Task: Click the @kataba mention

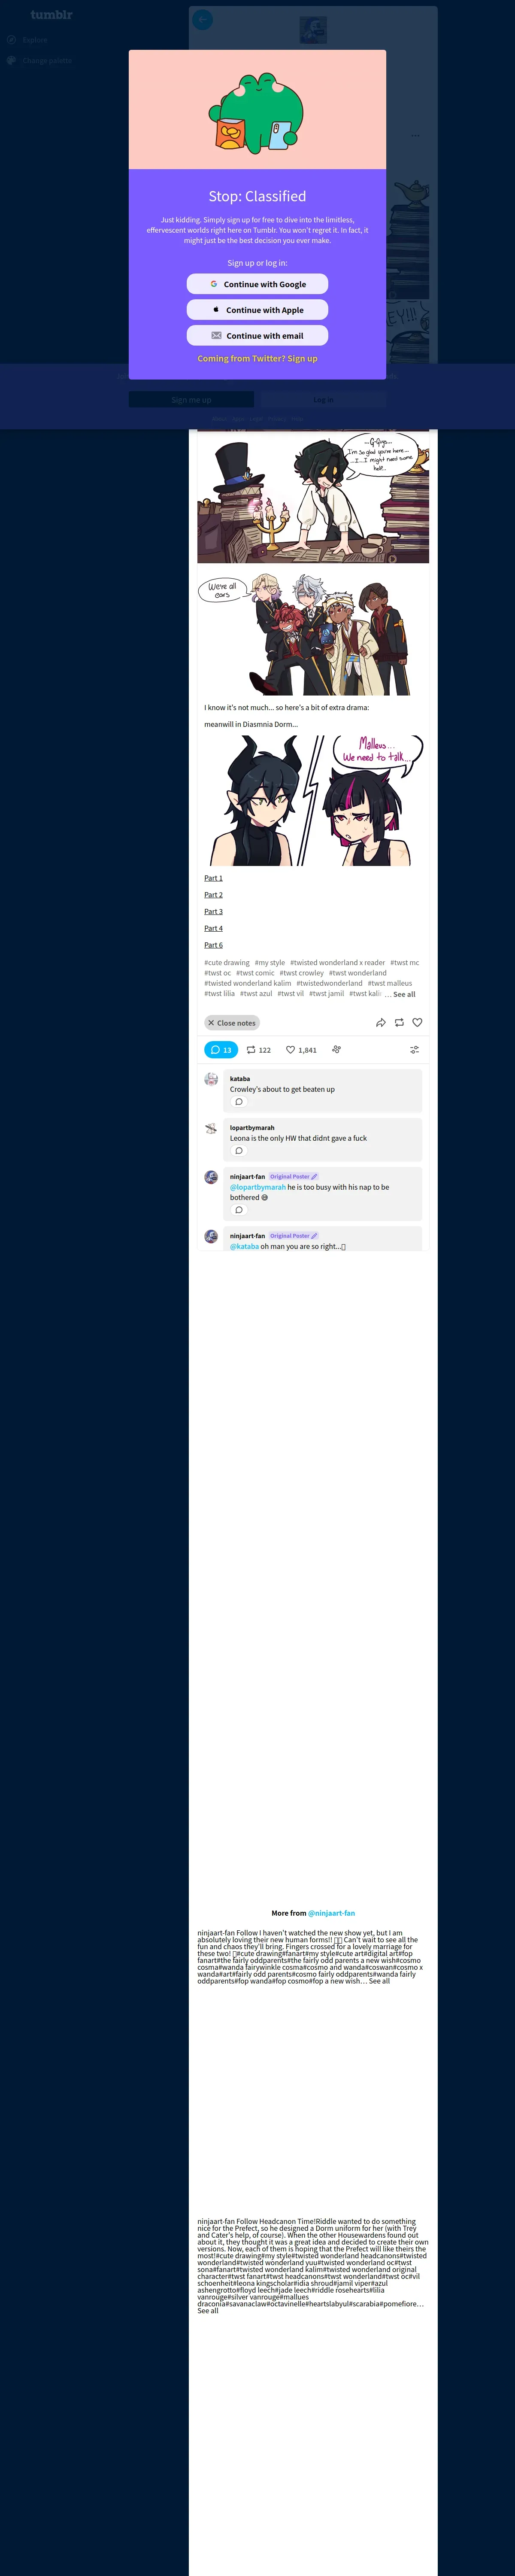Action: [244, 1246]
